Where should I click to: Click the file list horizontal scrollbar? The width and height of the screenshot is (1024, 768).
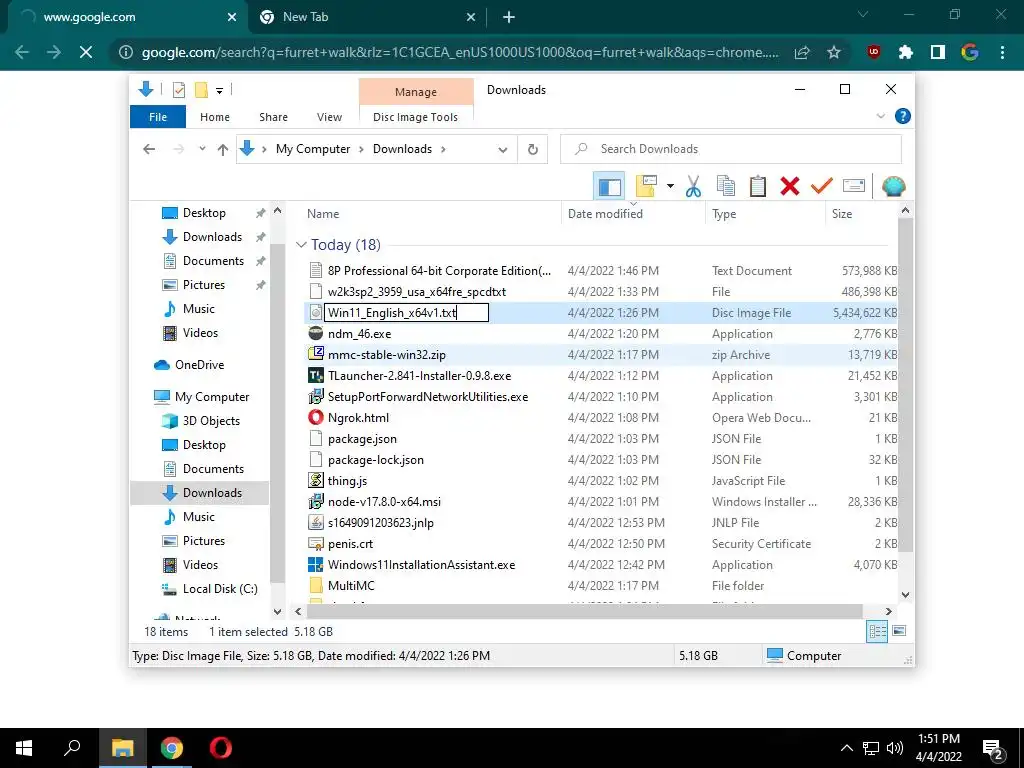[x=584, y=611]
